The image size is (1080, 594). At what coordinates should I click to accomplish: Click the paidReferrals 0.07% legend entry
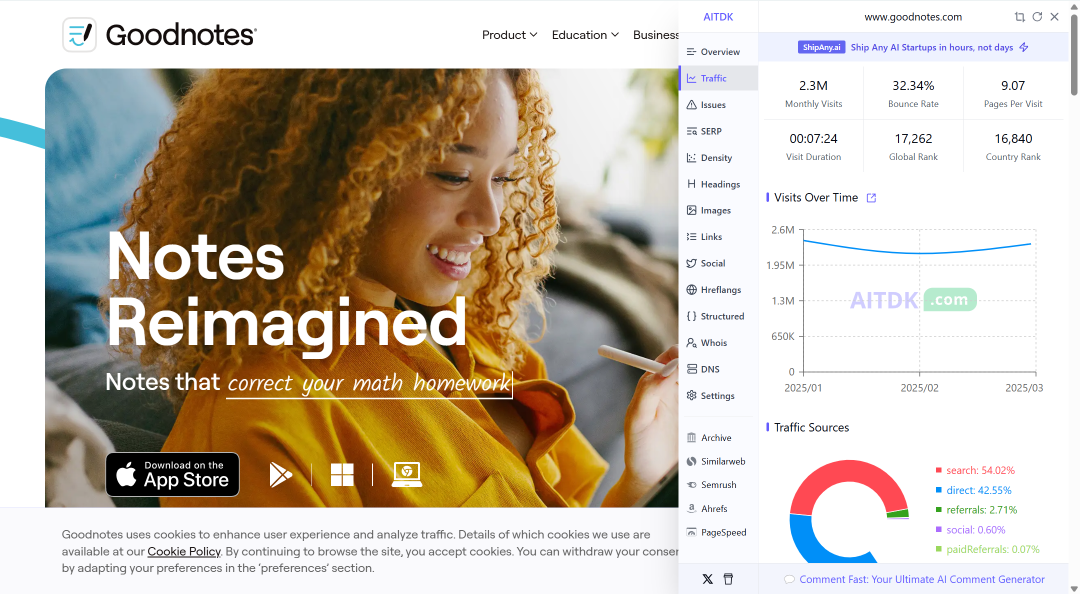987,549
